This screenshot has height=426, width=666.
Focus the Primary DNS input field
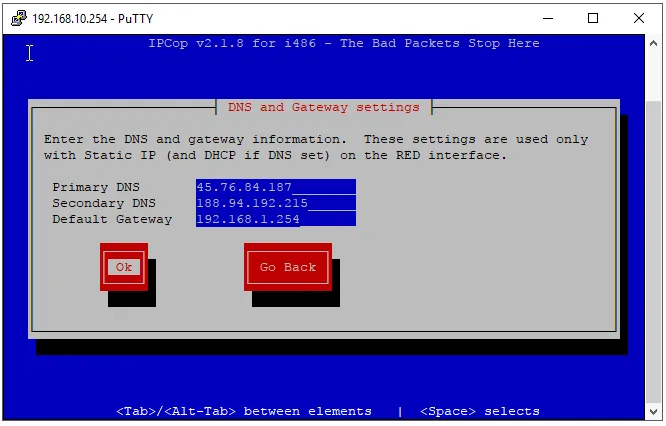pyautogui.click(x=276, y=187)
